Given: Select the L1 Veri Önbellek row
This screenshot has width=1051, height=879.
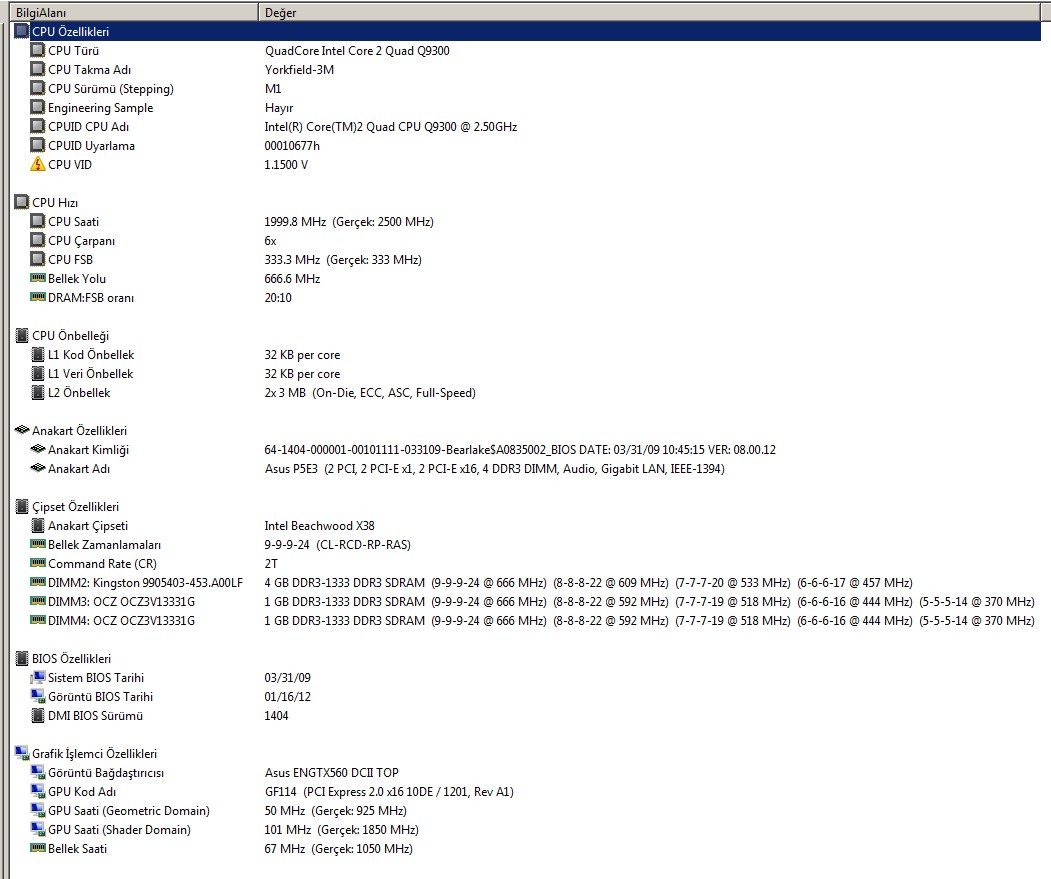Looking at the screenshot, I should pos(527,373).
